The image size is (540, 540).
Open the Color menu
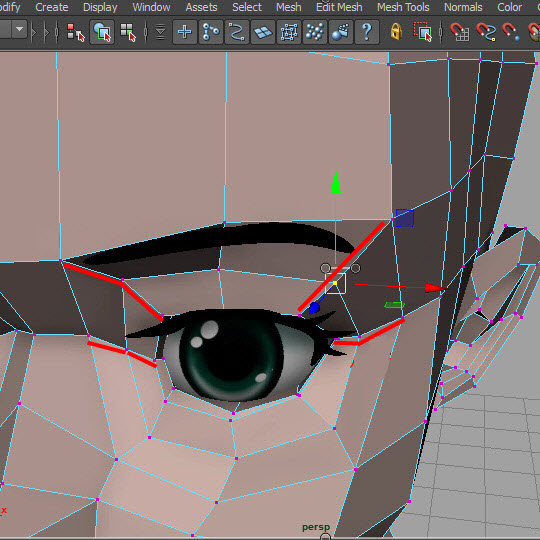(509, 7)
